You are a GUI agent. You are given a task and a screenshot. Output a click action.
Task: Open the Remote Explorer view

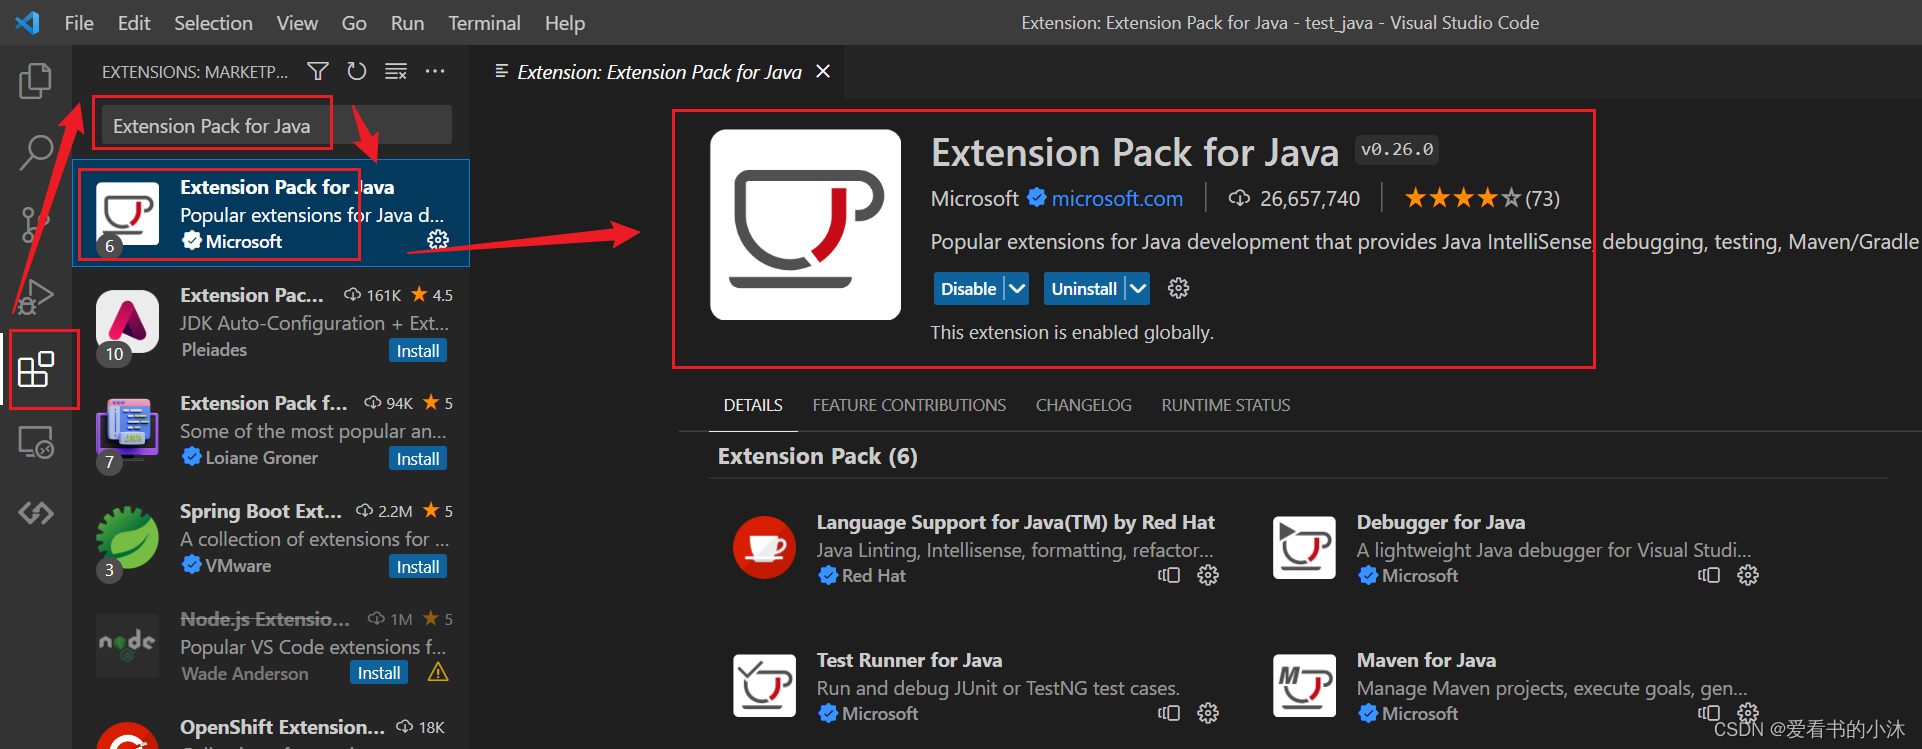coord(36,442)
